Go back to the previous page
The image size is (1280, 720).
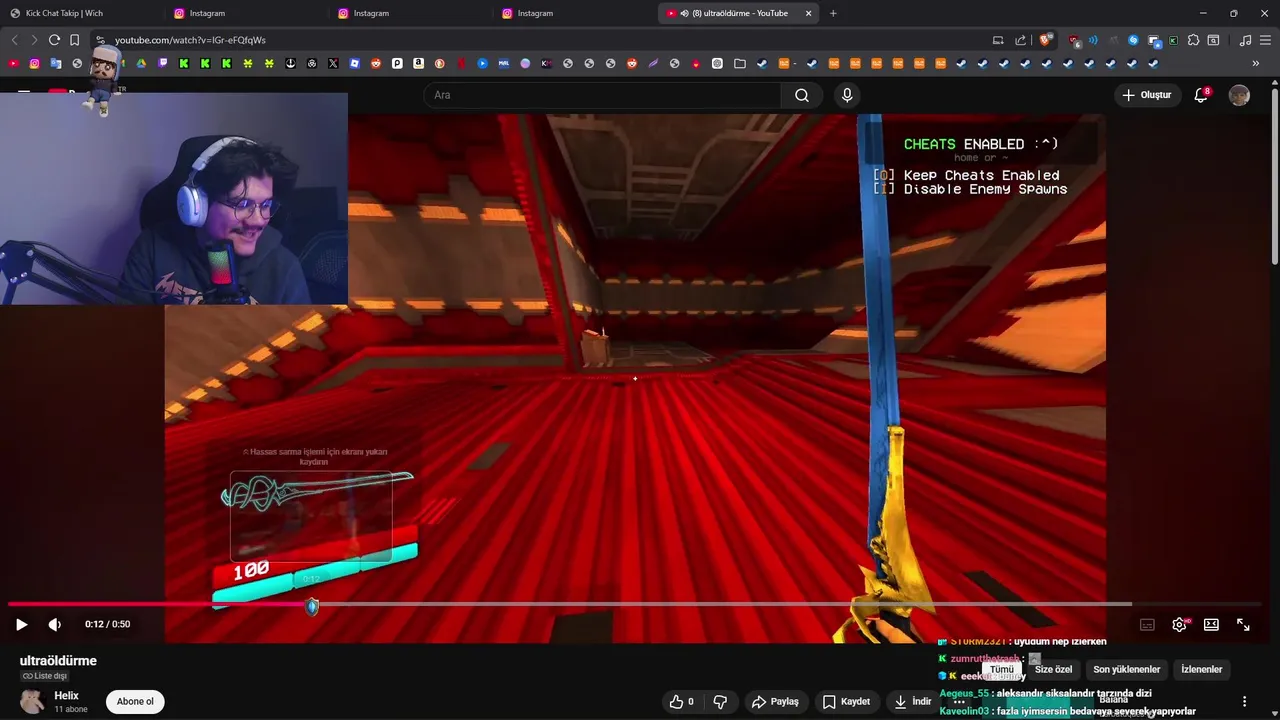[14, 40]
